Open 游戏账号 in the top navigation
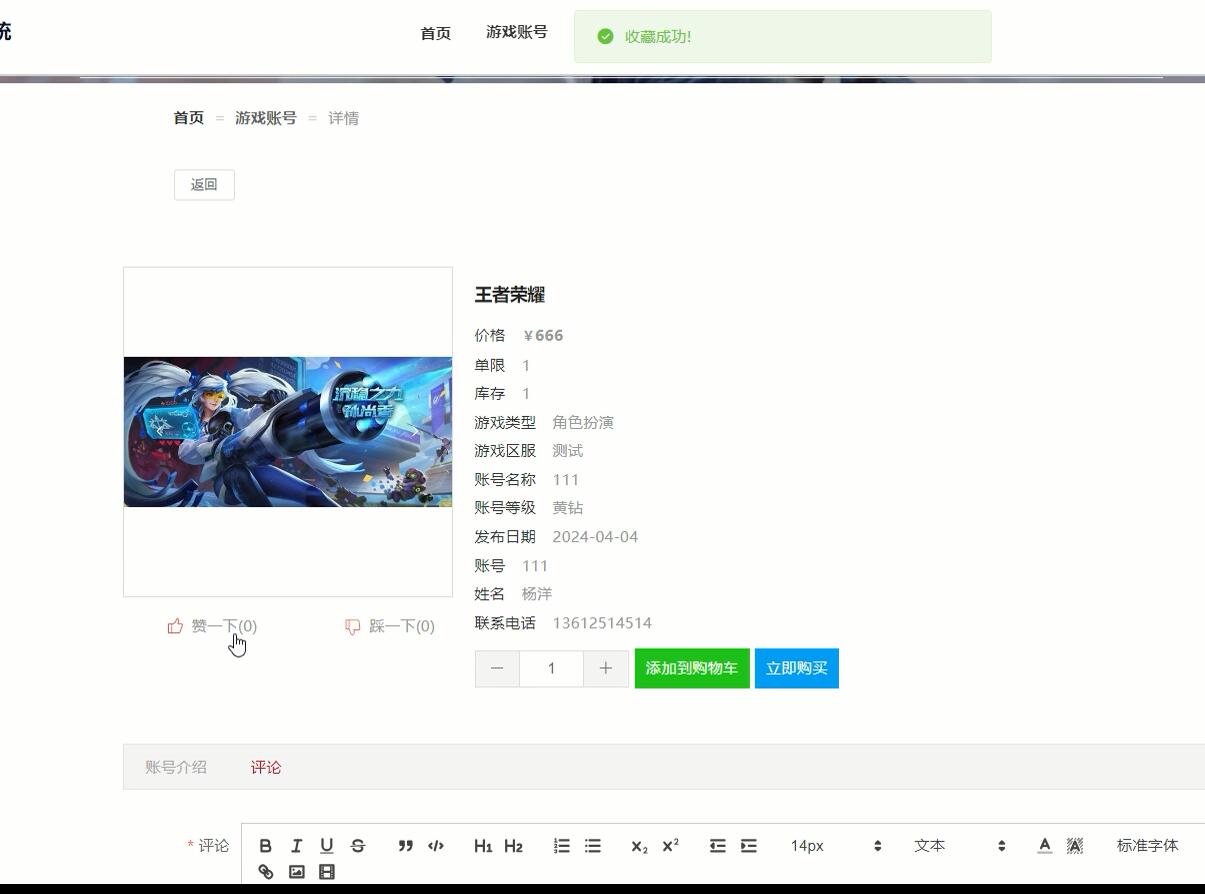The image size is (1205, 894). [517, 32]
